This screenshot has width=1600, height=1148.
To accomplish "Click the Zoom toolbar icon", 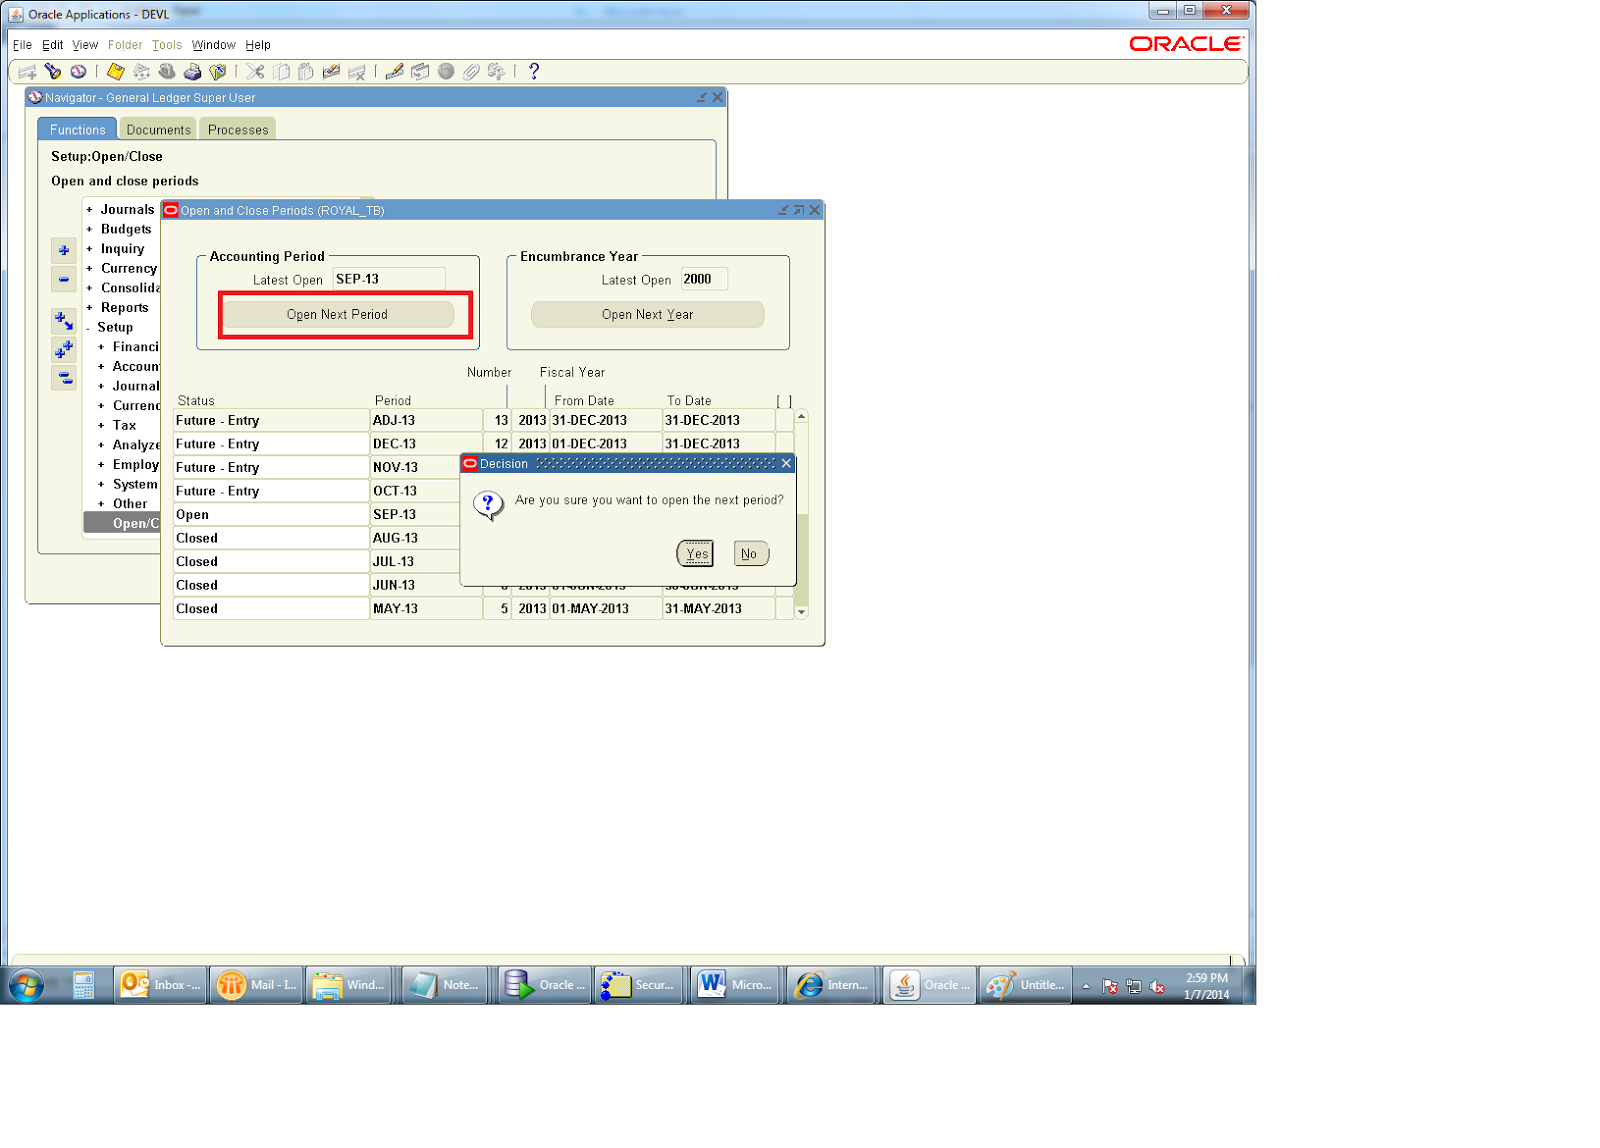I will pos(420,72).
